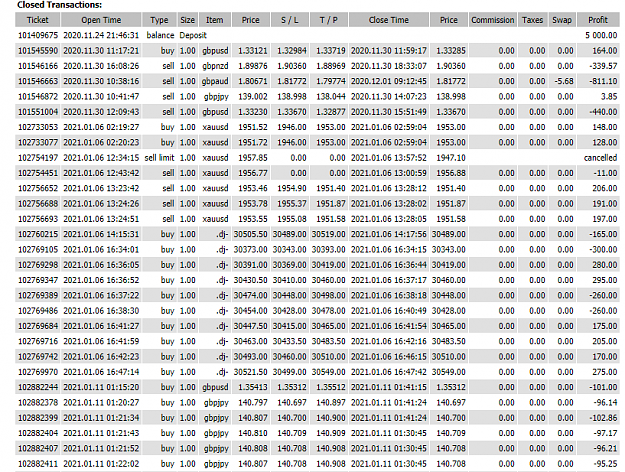The image size is (625, 472).
Task: Click profit value -165.00
Action: click(x=603, y=234)
